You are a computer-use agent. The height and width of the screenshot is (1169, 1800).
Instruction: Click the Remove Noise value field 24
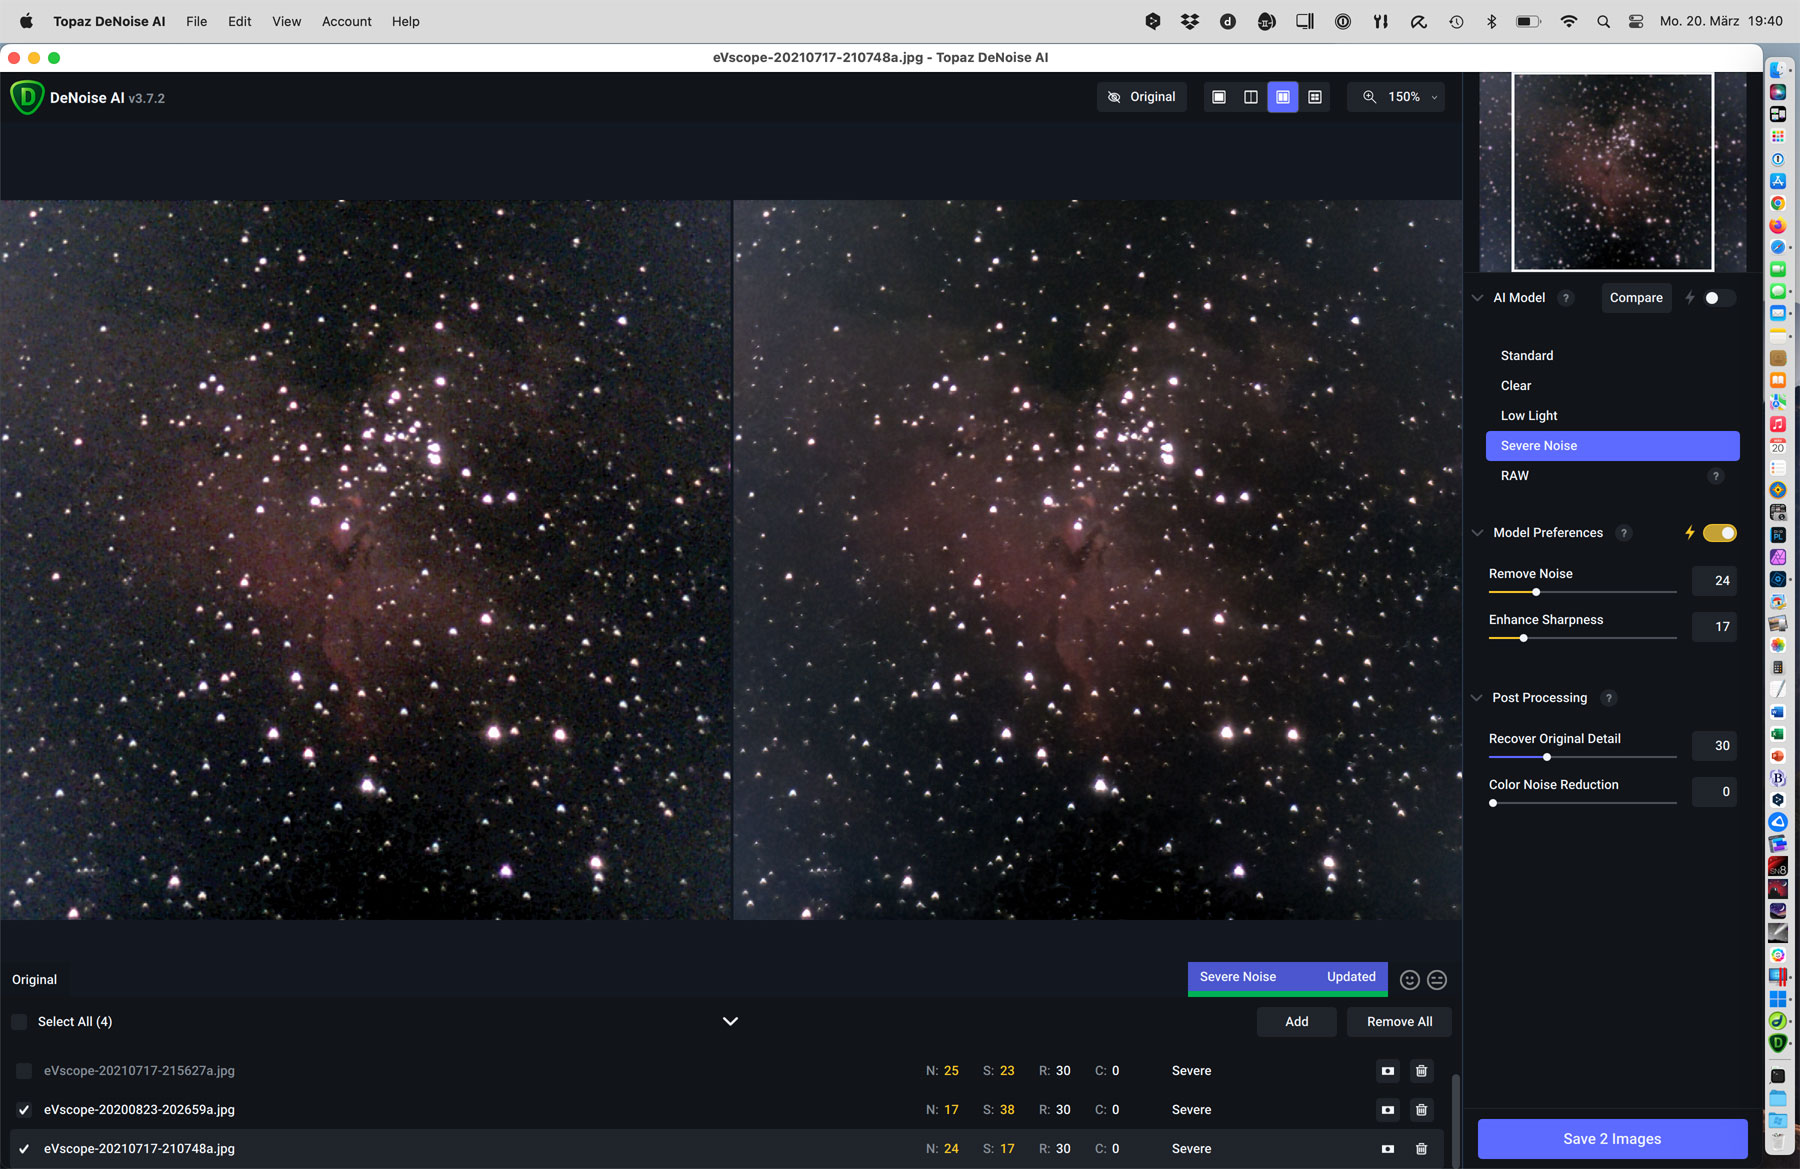tap(1714, 581)
